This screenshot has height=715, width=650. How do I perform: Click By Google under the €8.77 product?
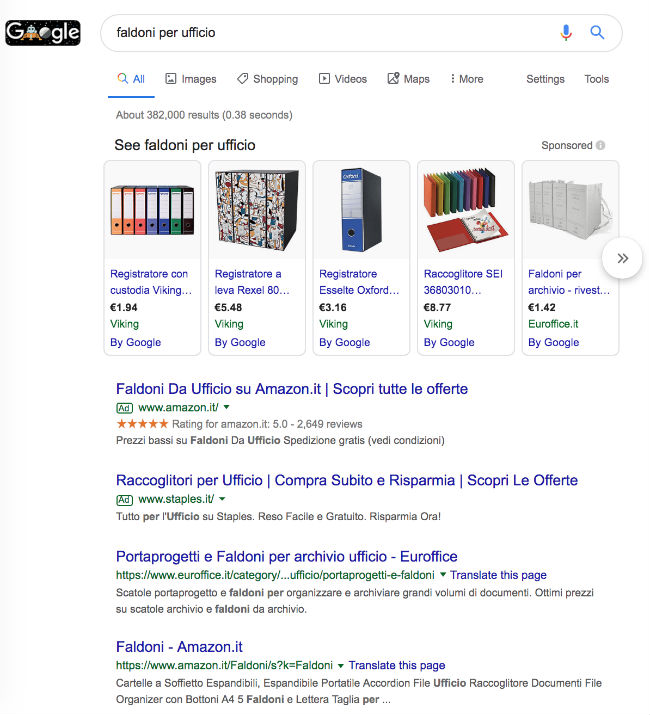pyautogui.click(x=449, y=342)
